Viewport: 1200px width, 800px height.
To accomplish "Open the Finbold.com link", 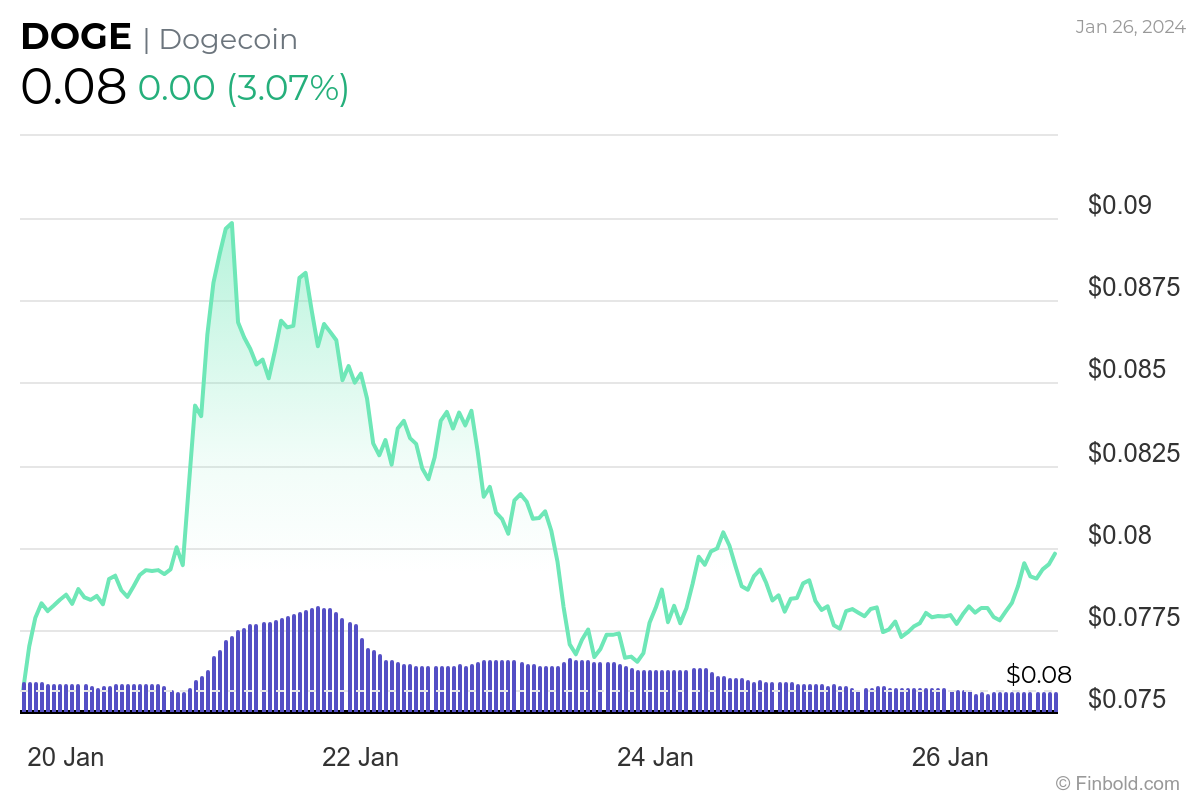I will (x=1116, y=785).
